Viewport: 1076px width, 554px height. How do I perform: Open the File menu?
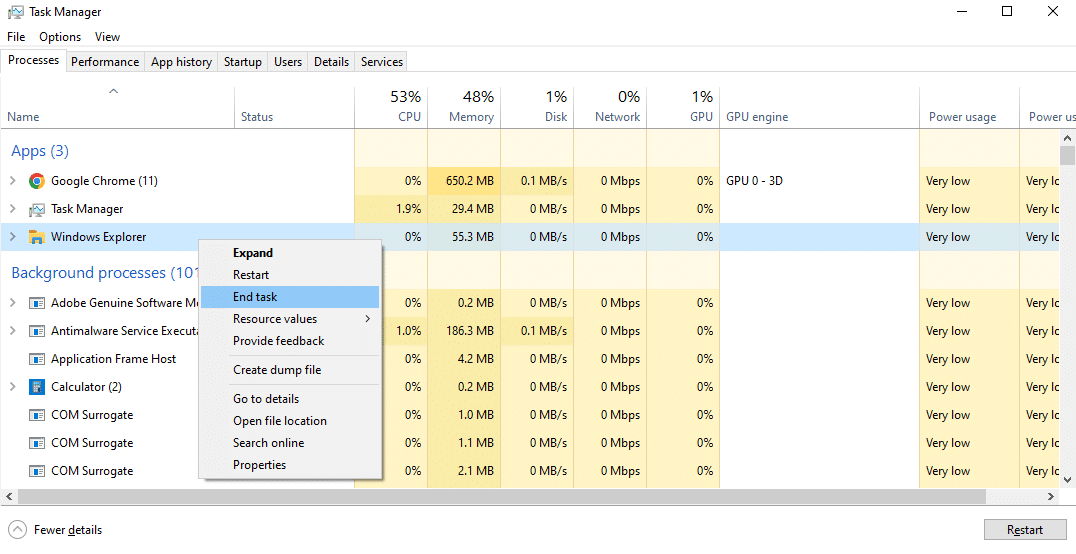(x=16, y=37)
